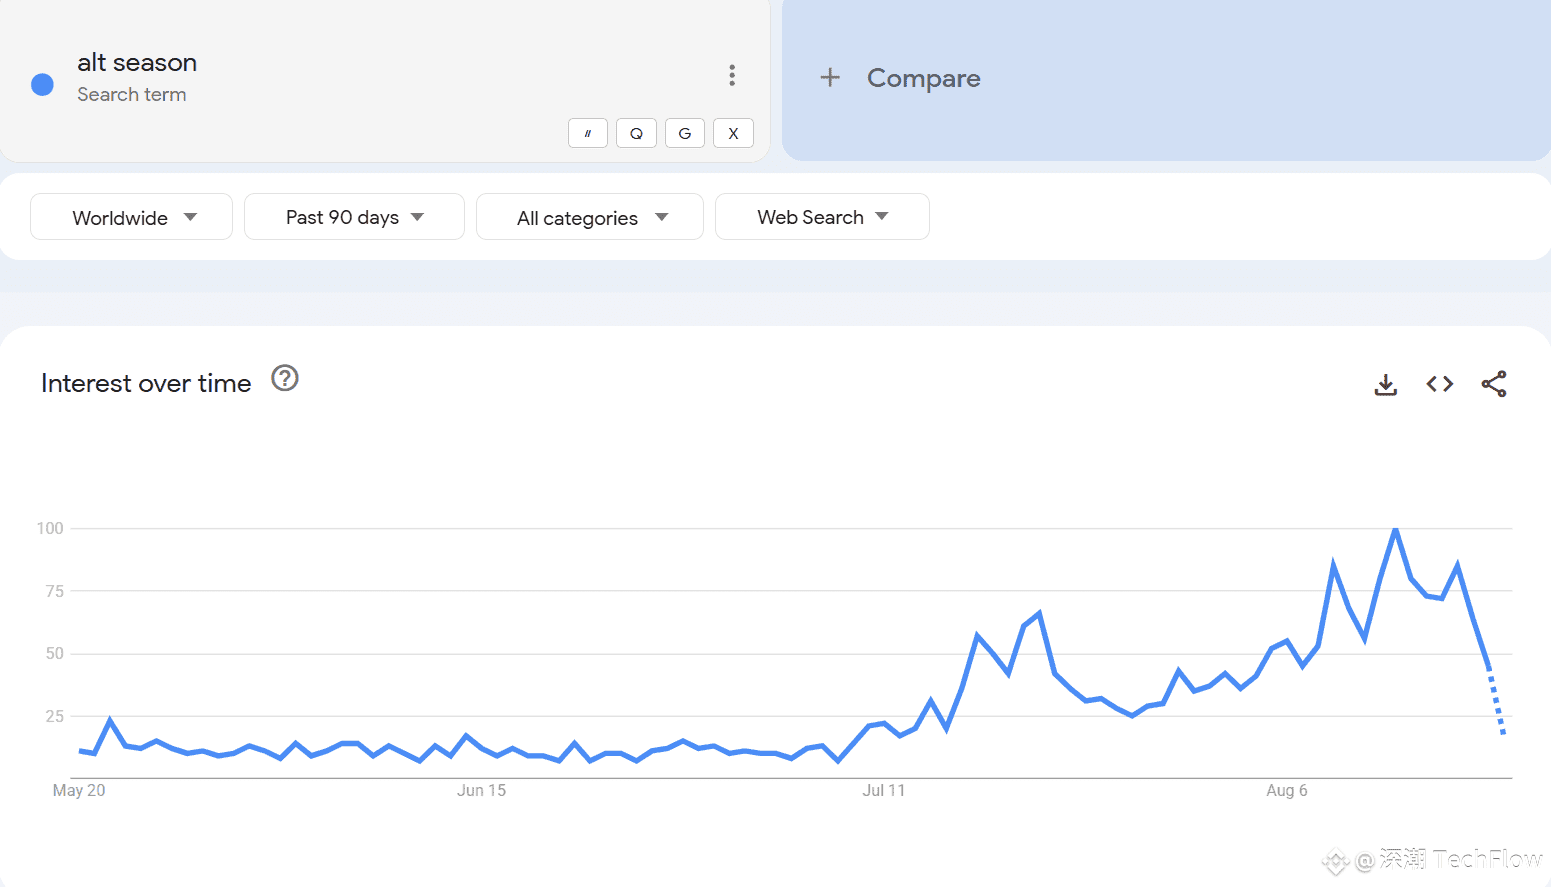
Task: Open help for Interest over time
Action: (285, 379)
